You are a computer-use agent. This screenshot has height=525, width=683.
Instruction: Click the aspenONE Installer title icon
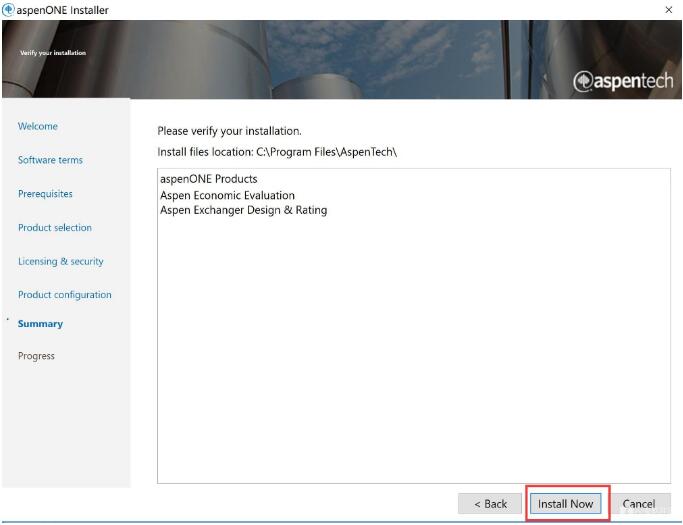click(8, 10)
